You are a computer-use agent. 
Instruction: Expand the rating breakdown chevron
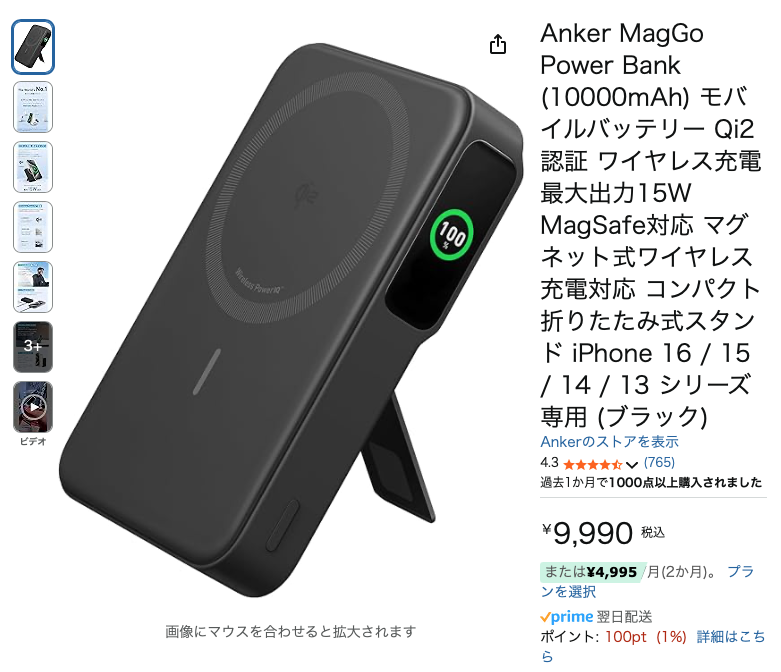click(632, 465)
